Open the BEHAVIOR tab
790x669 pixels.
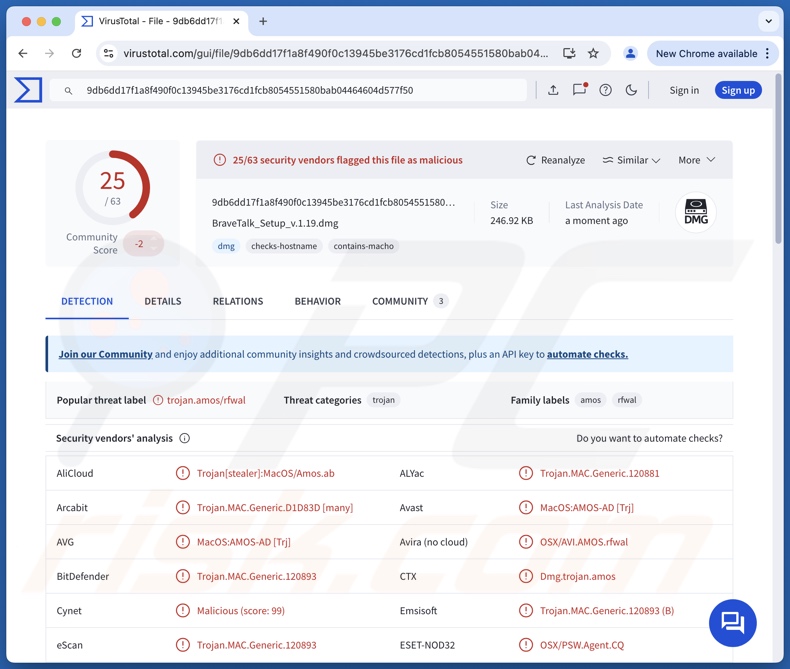317,301
